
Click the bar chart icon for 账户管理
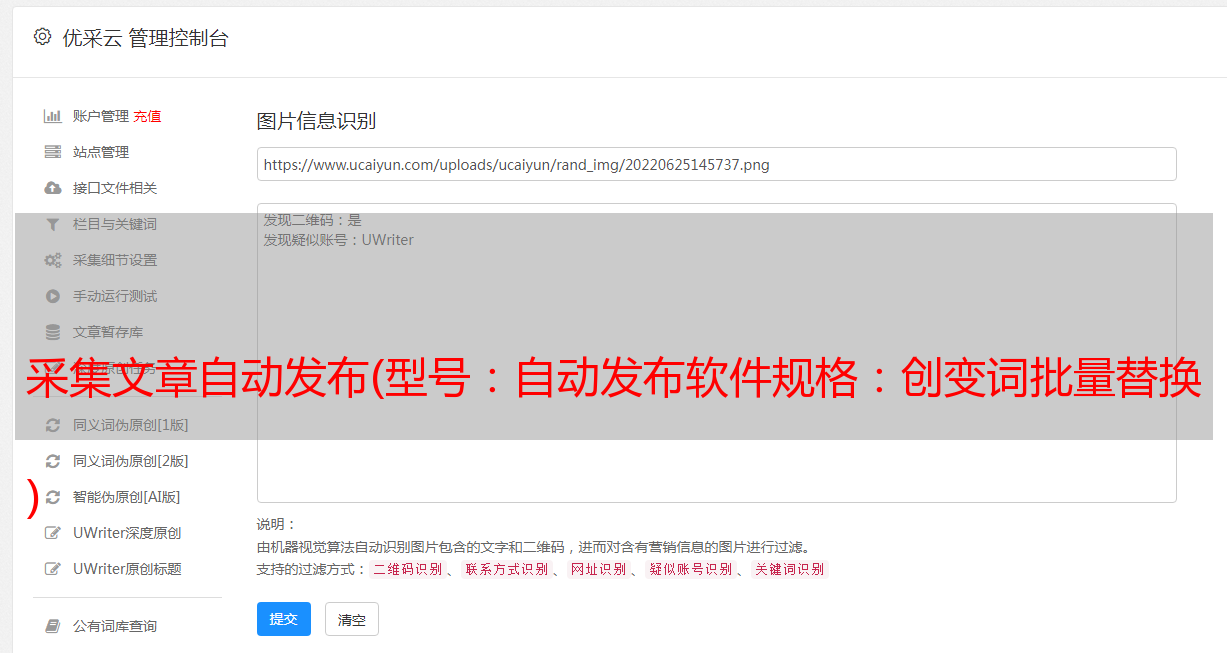[x=53, y=116]
